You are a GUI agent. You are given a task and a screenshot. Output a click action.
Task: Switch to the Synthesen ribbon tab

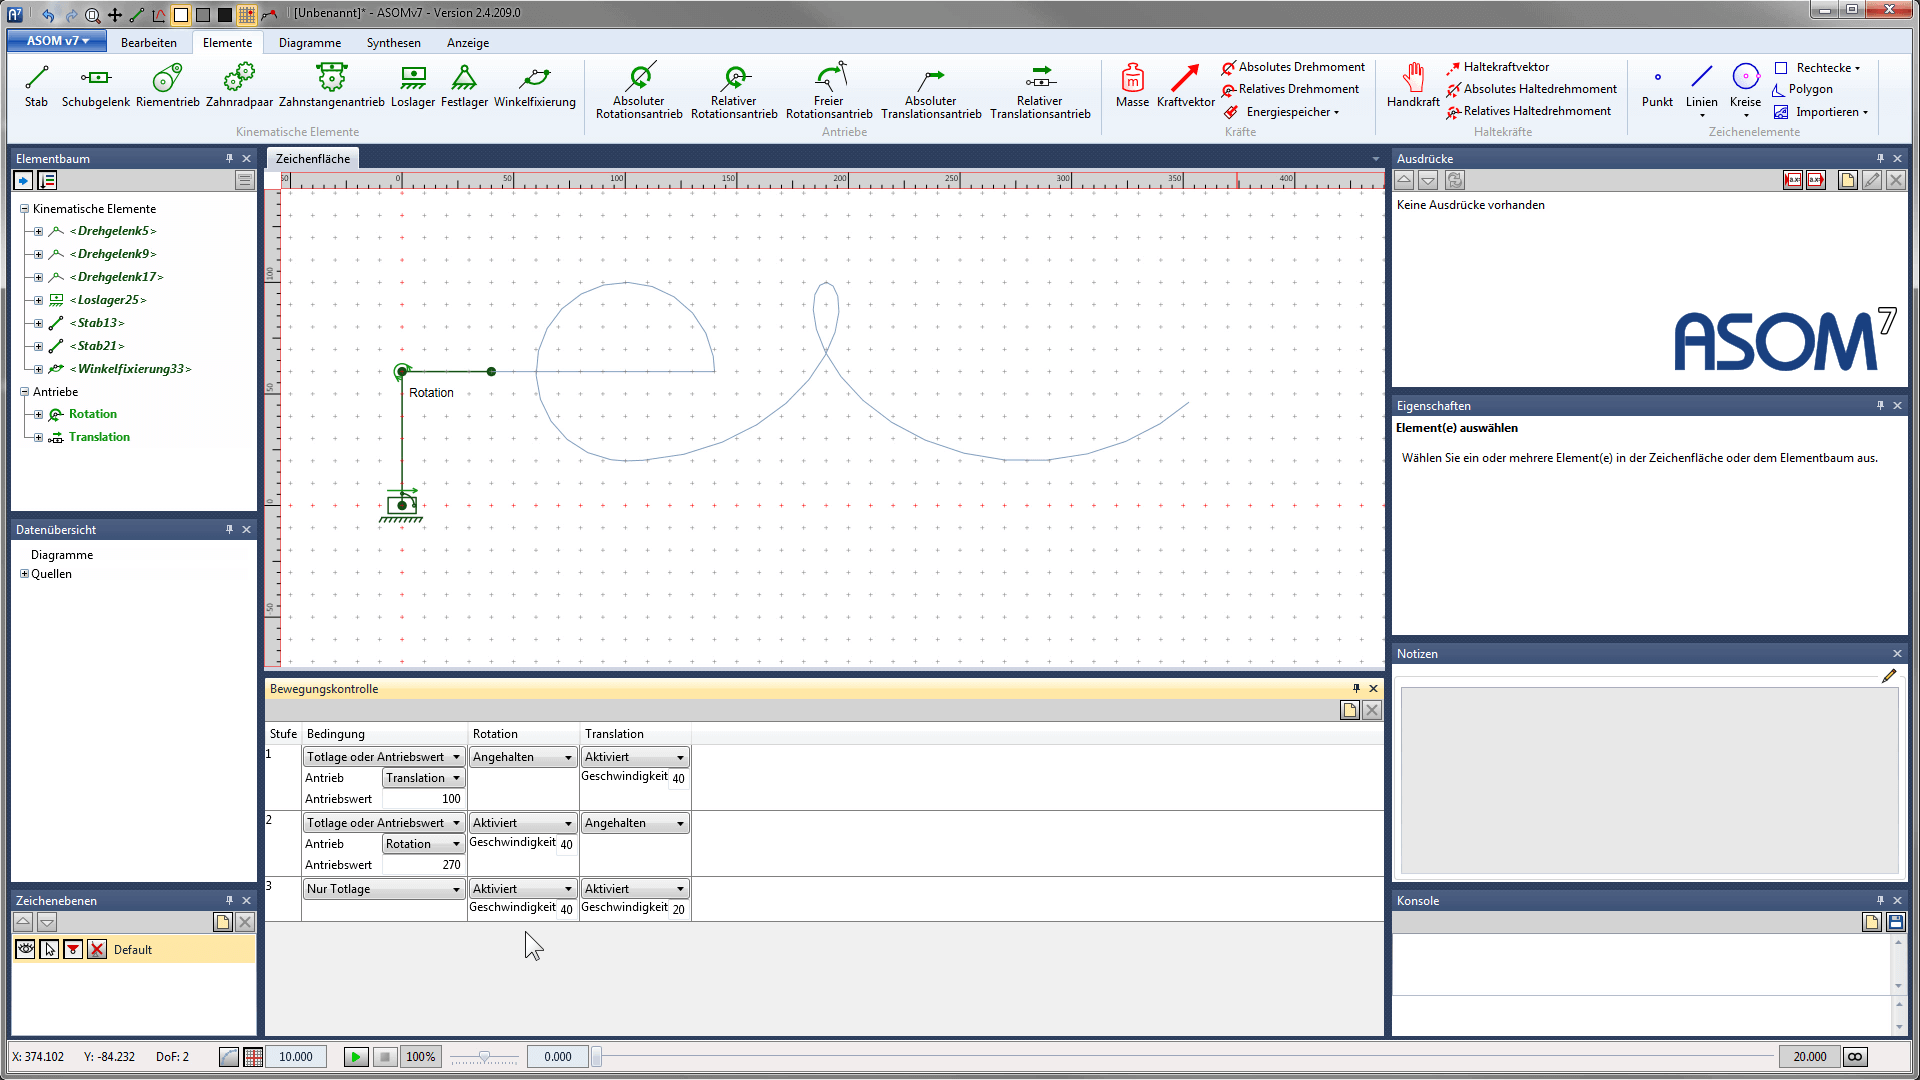[394, 43]
